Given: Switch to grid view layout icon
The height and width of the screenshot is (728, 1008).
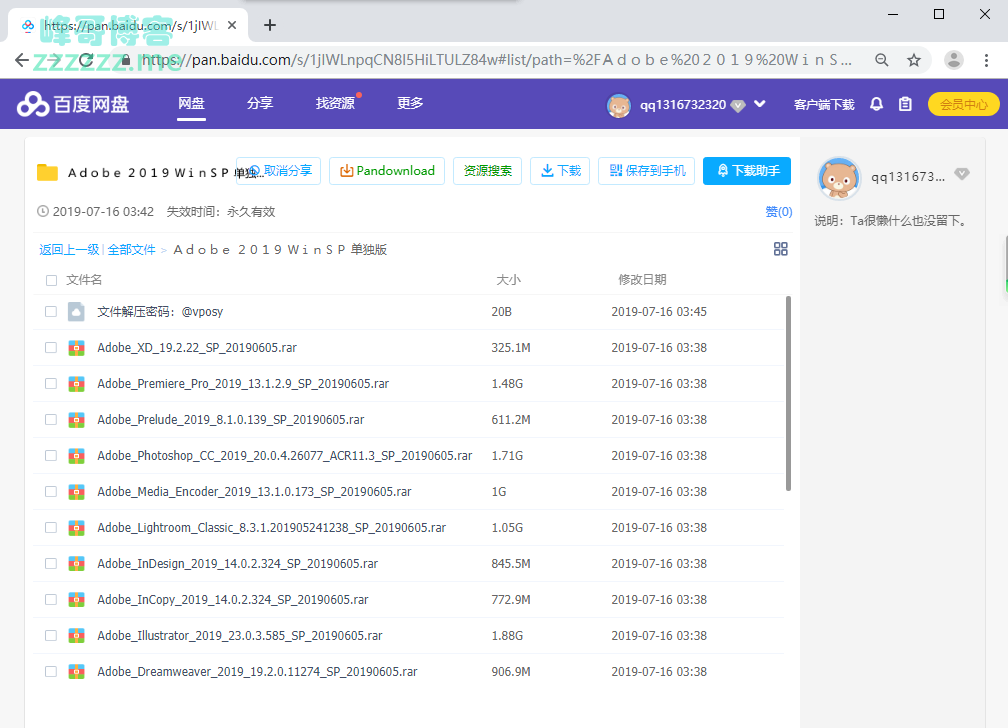Looking at the screenshot, I should [x=780, y=249].
